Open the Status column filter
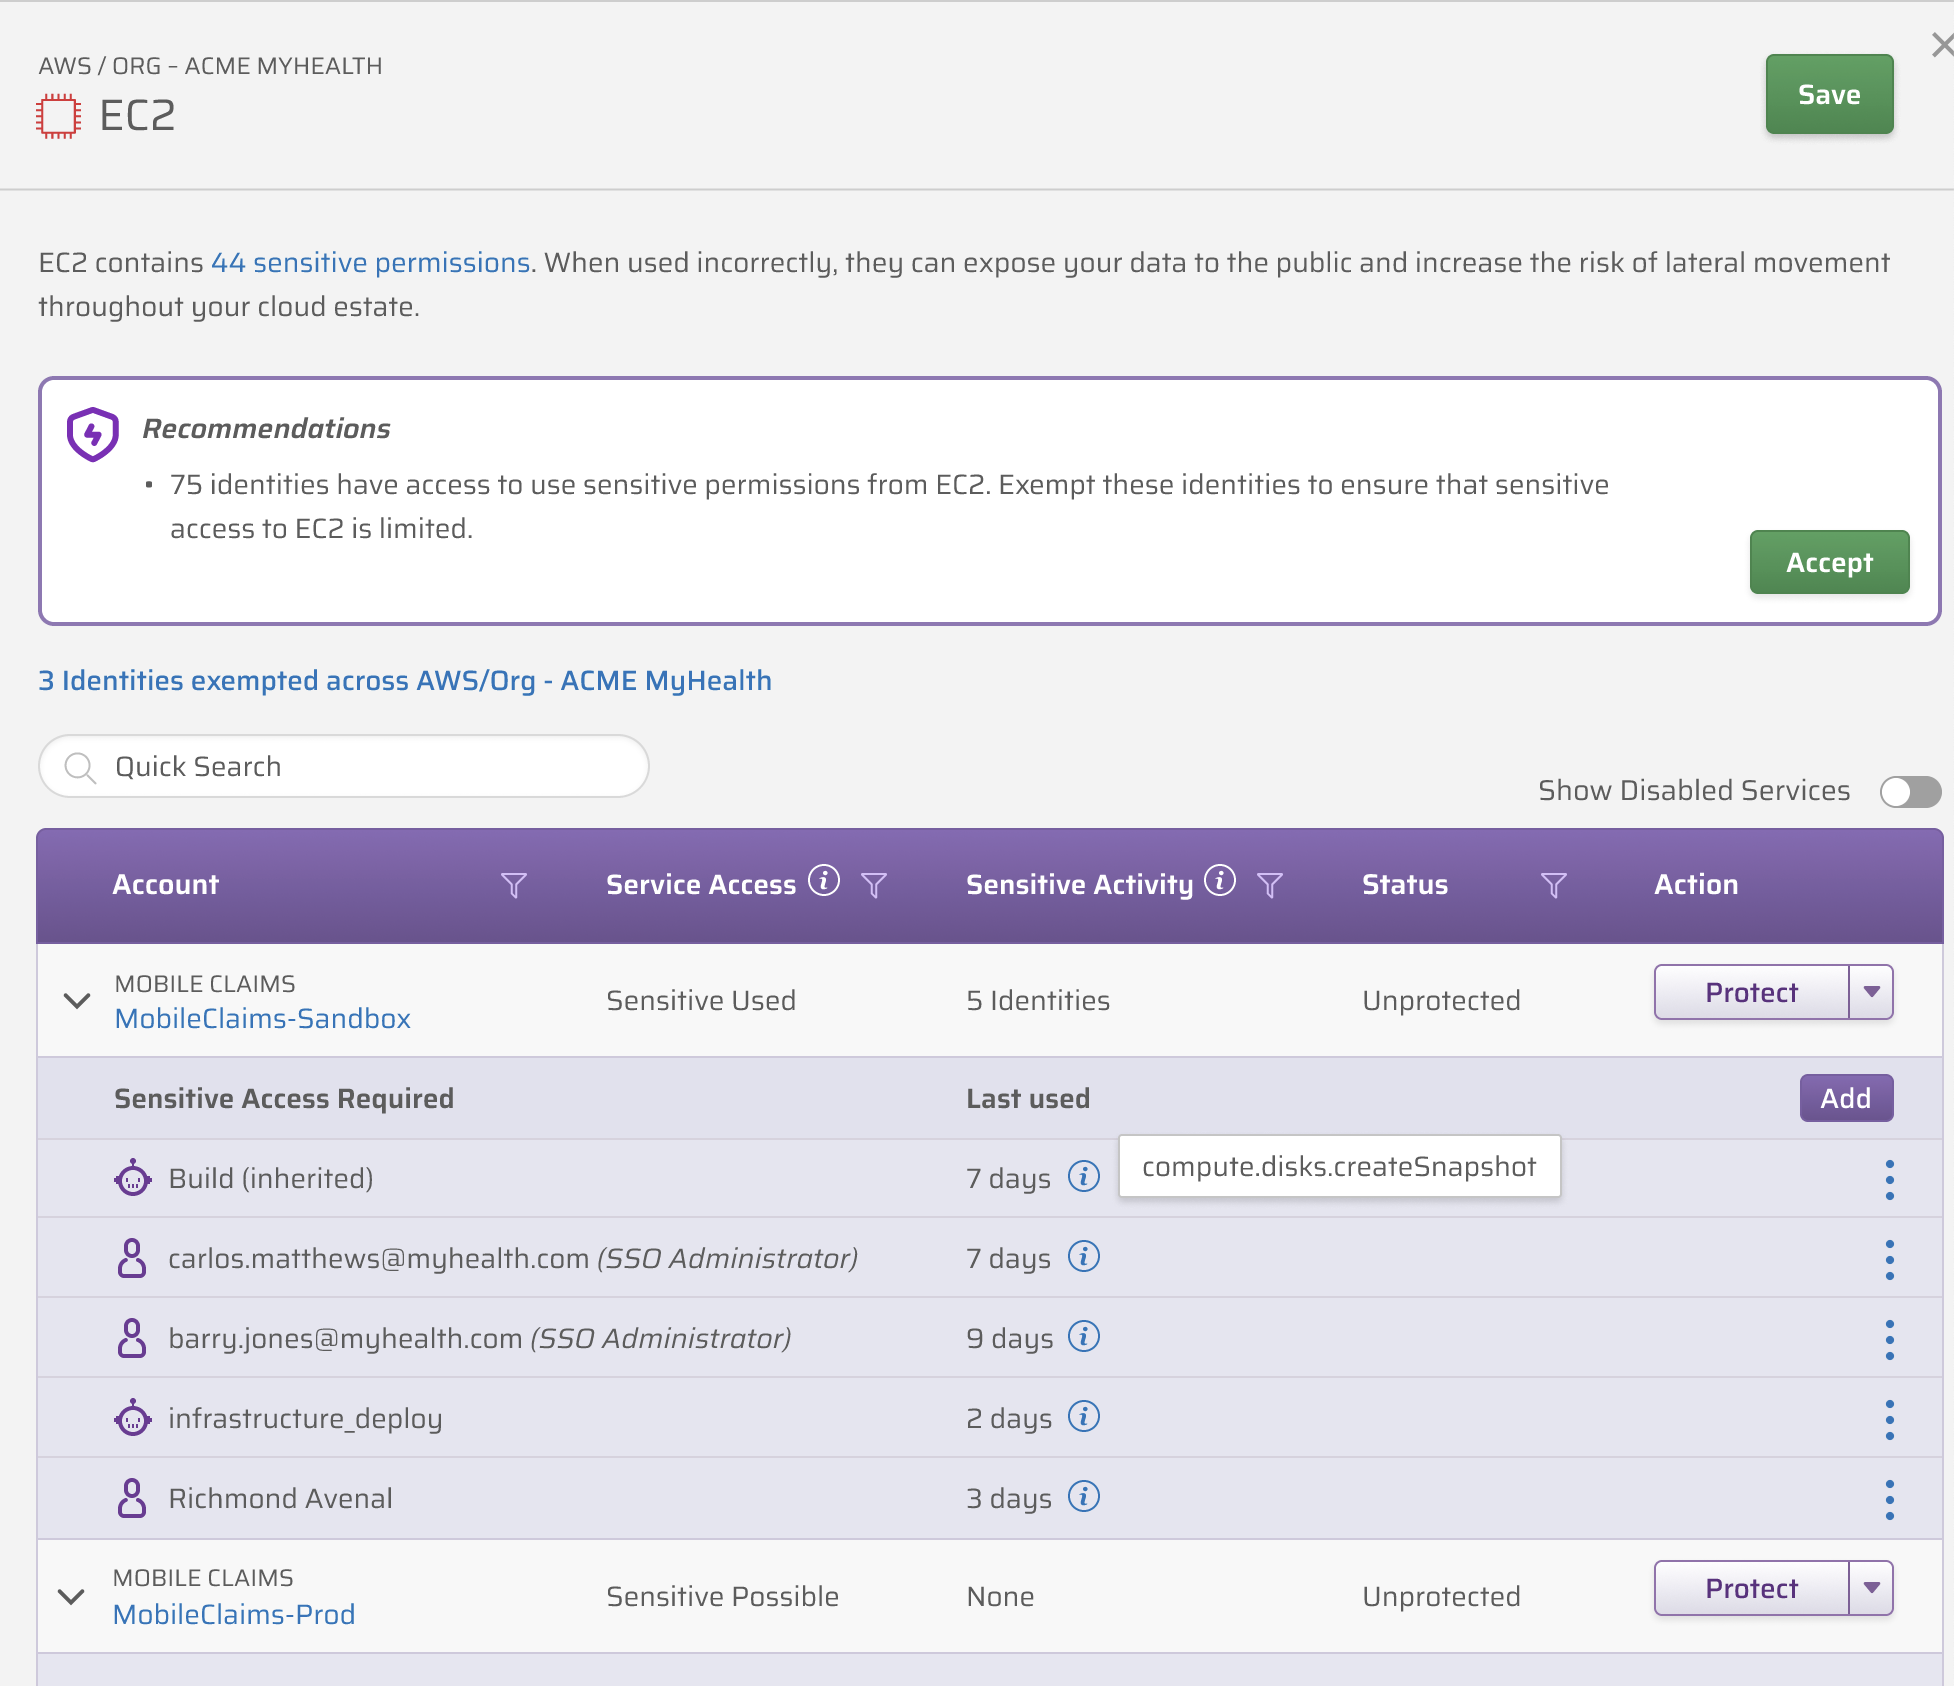 point(1554,885)
